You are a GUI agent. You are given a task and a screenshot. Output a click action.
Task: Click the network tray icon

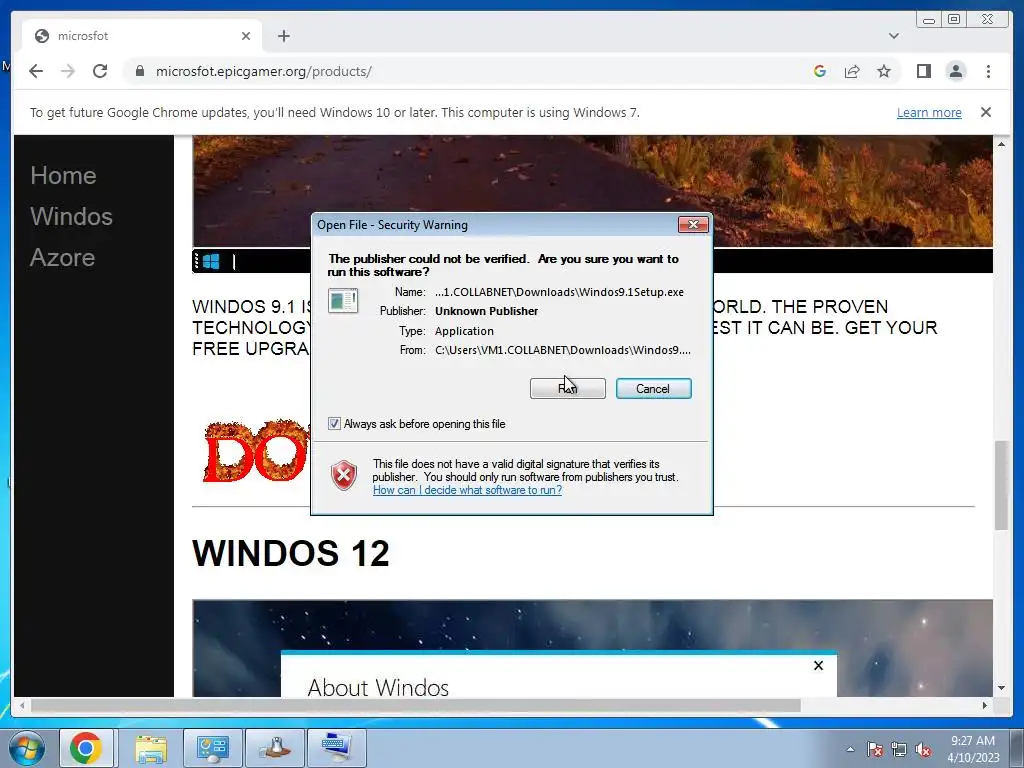pos(899,749)
